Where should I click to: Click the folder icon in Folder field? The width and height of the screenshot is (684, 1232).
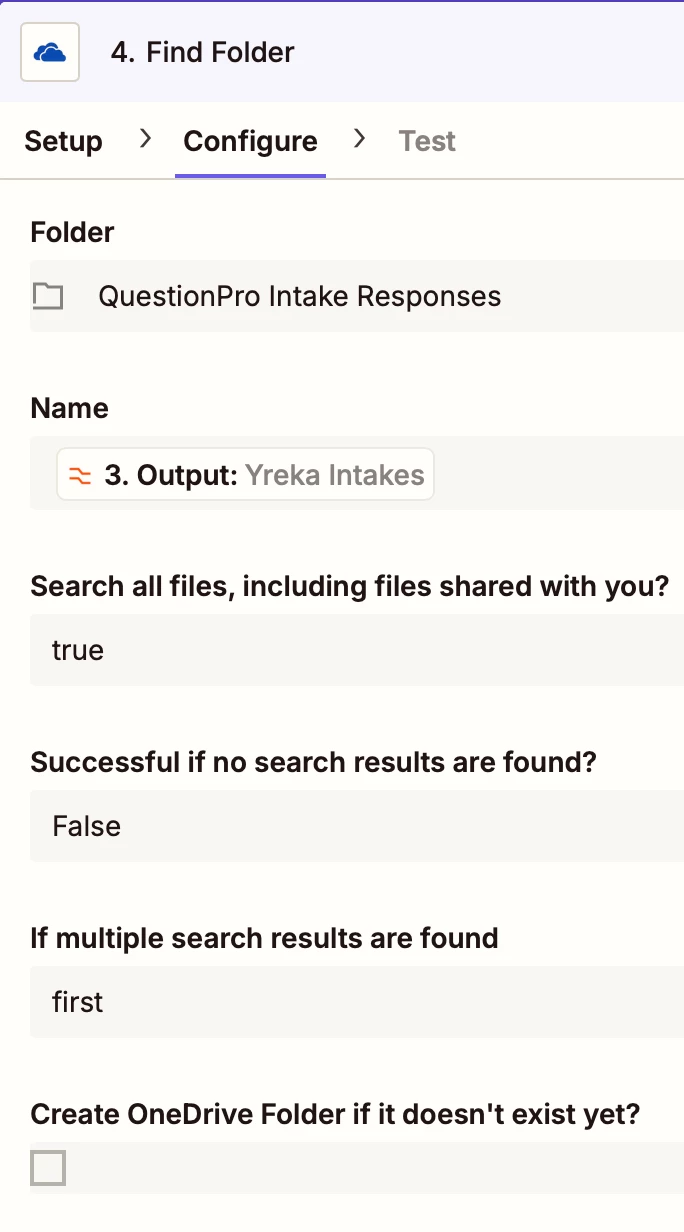[x=48, y=296]
